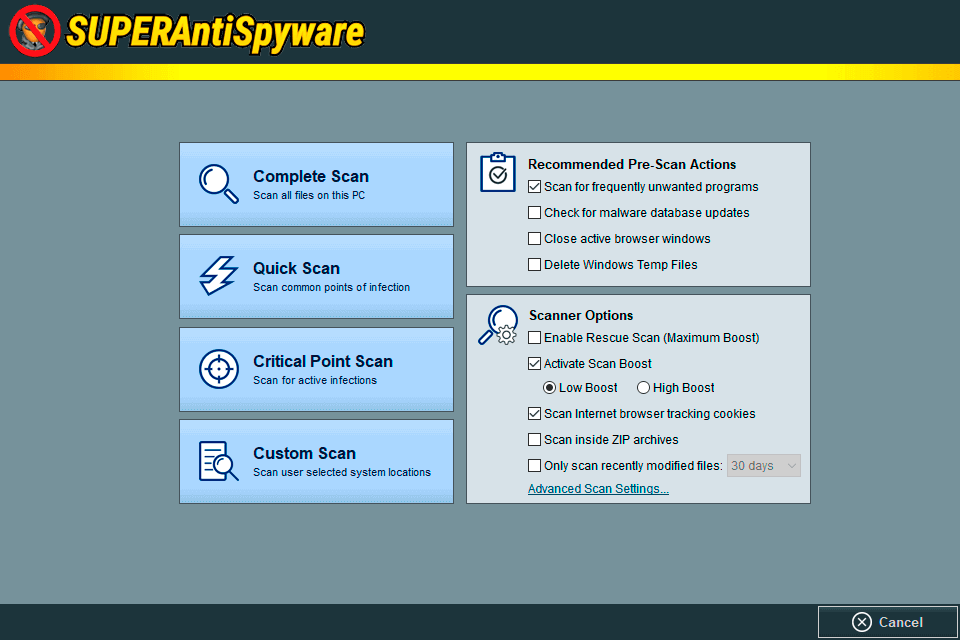This screenshot has width=960, height=640.
Task: Enable Scan inside ZIP archives
Action: tap(534, 440)
